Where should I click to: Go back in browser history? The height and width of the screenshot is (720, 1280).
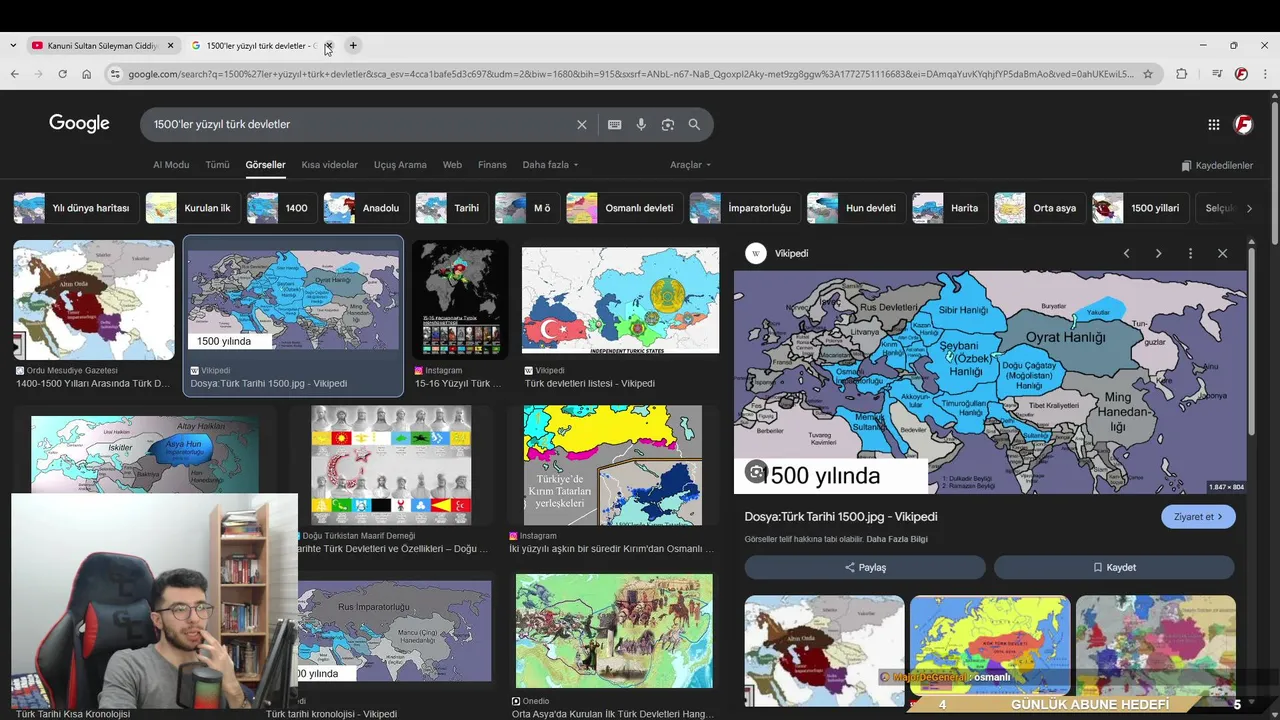(14, 74)
